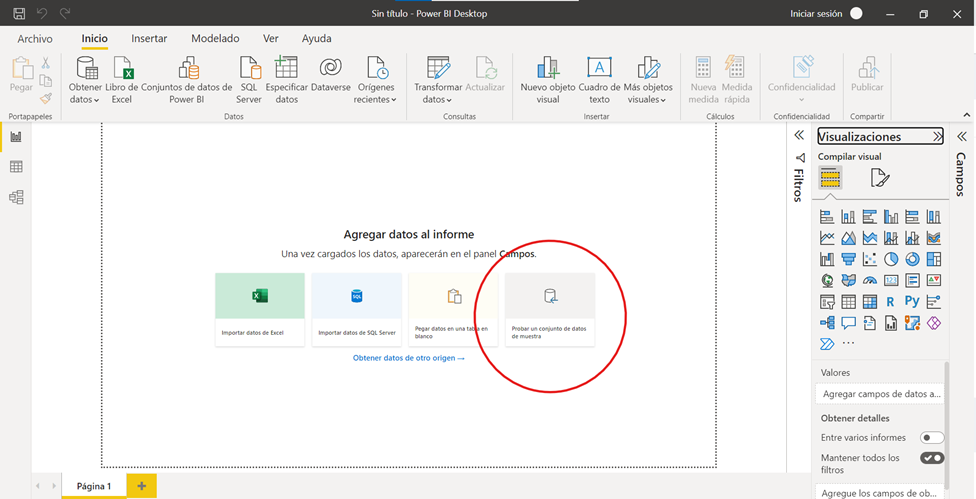Screen dimensions: 976x499
Task: Expand the Obtener datos dropdown
Action: [x=85, y=81]
